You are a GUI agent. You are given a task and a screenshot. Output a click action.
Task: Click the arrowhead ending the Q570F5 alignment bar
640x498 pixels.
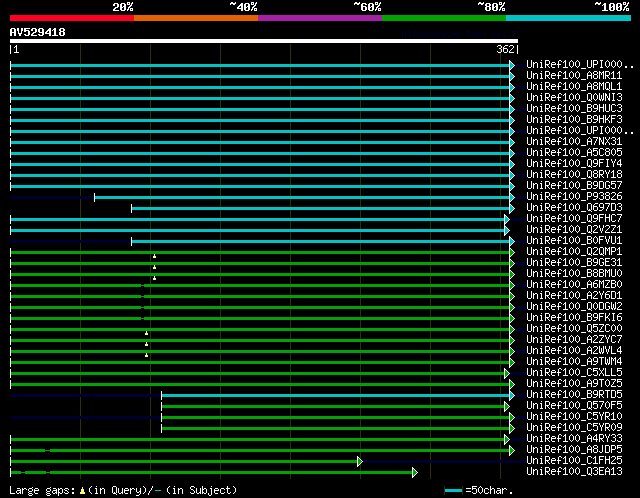click(x=507, y=407)
